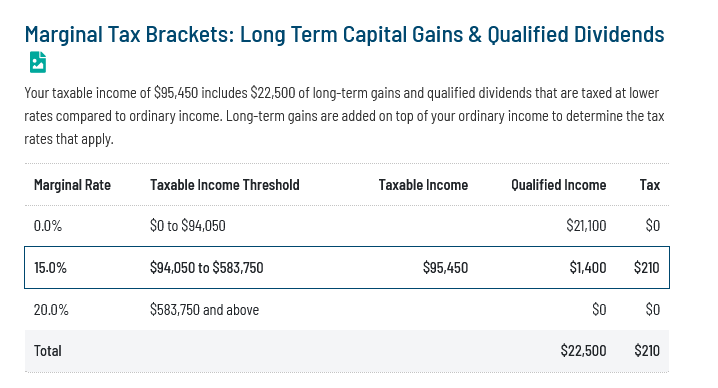Select the Marginal Rate column header
Image resolution: width=718 pixels, height=388 pixels.
[x=72, y=185]
